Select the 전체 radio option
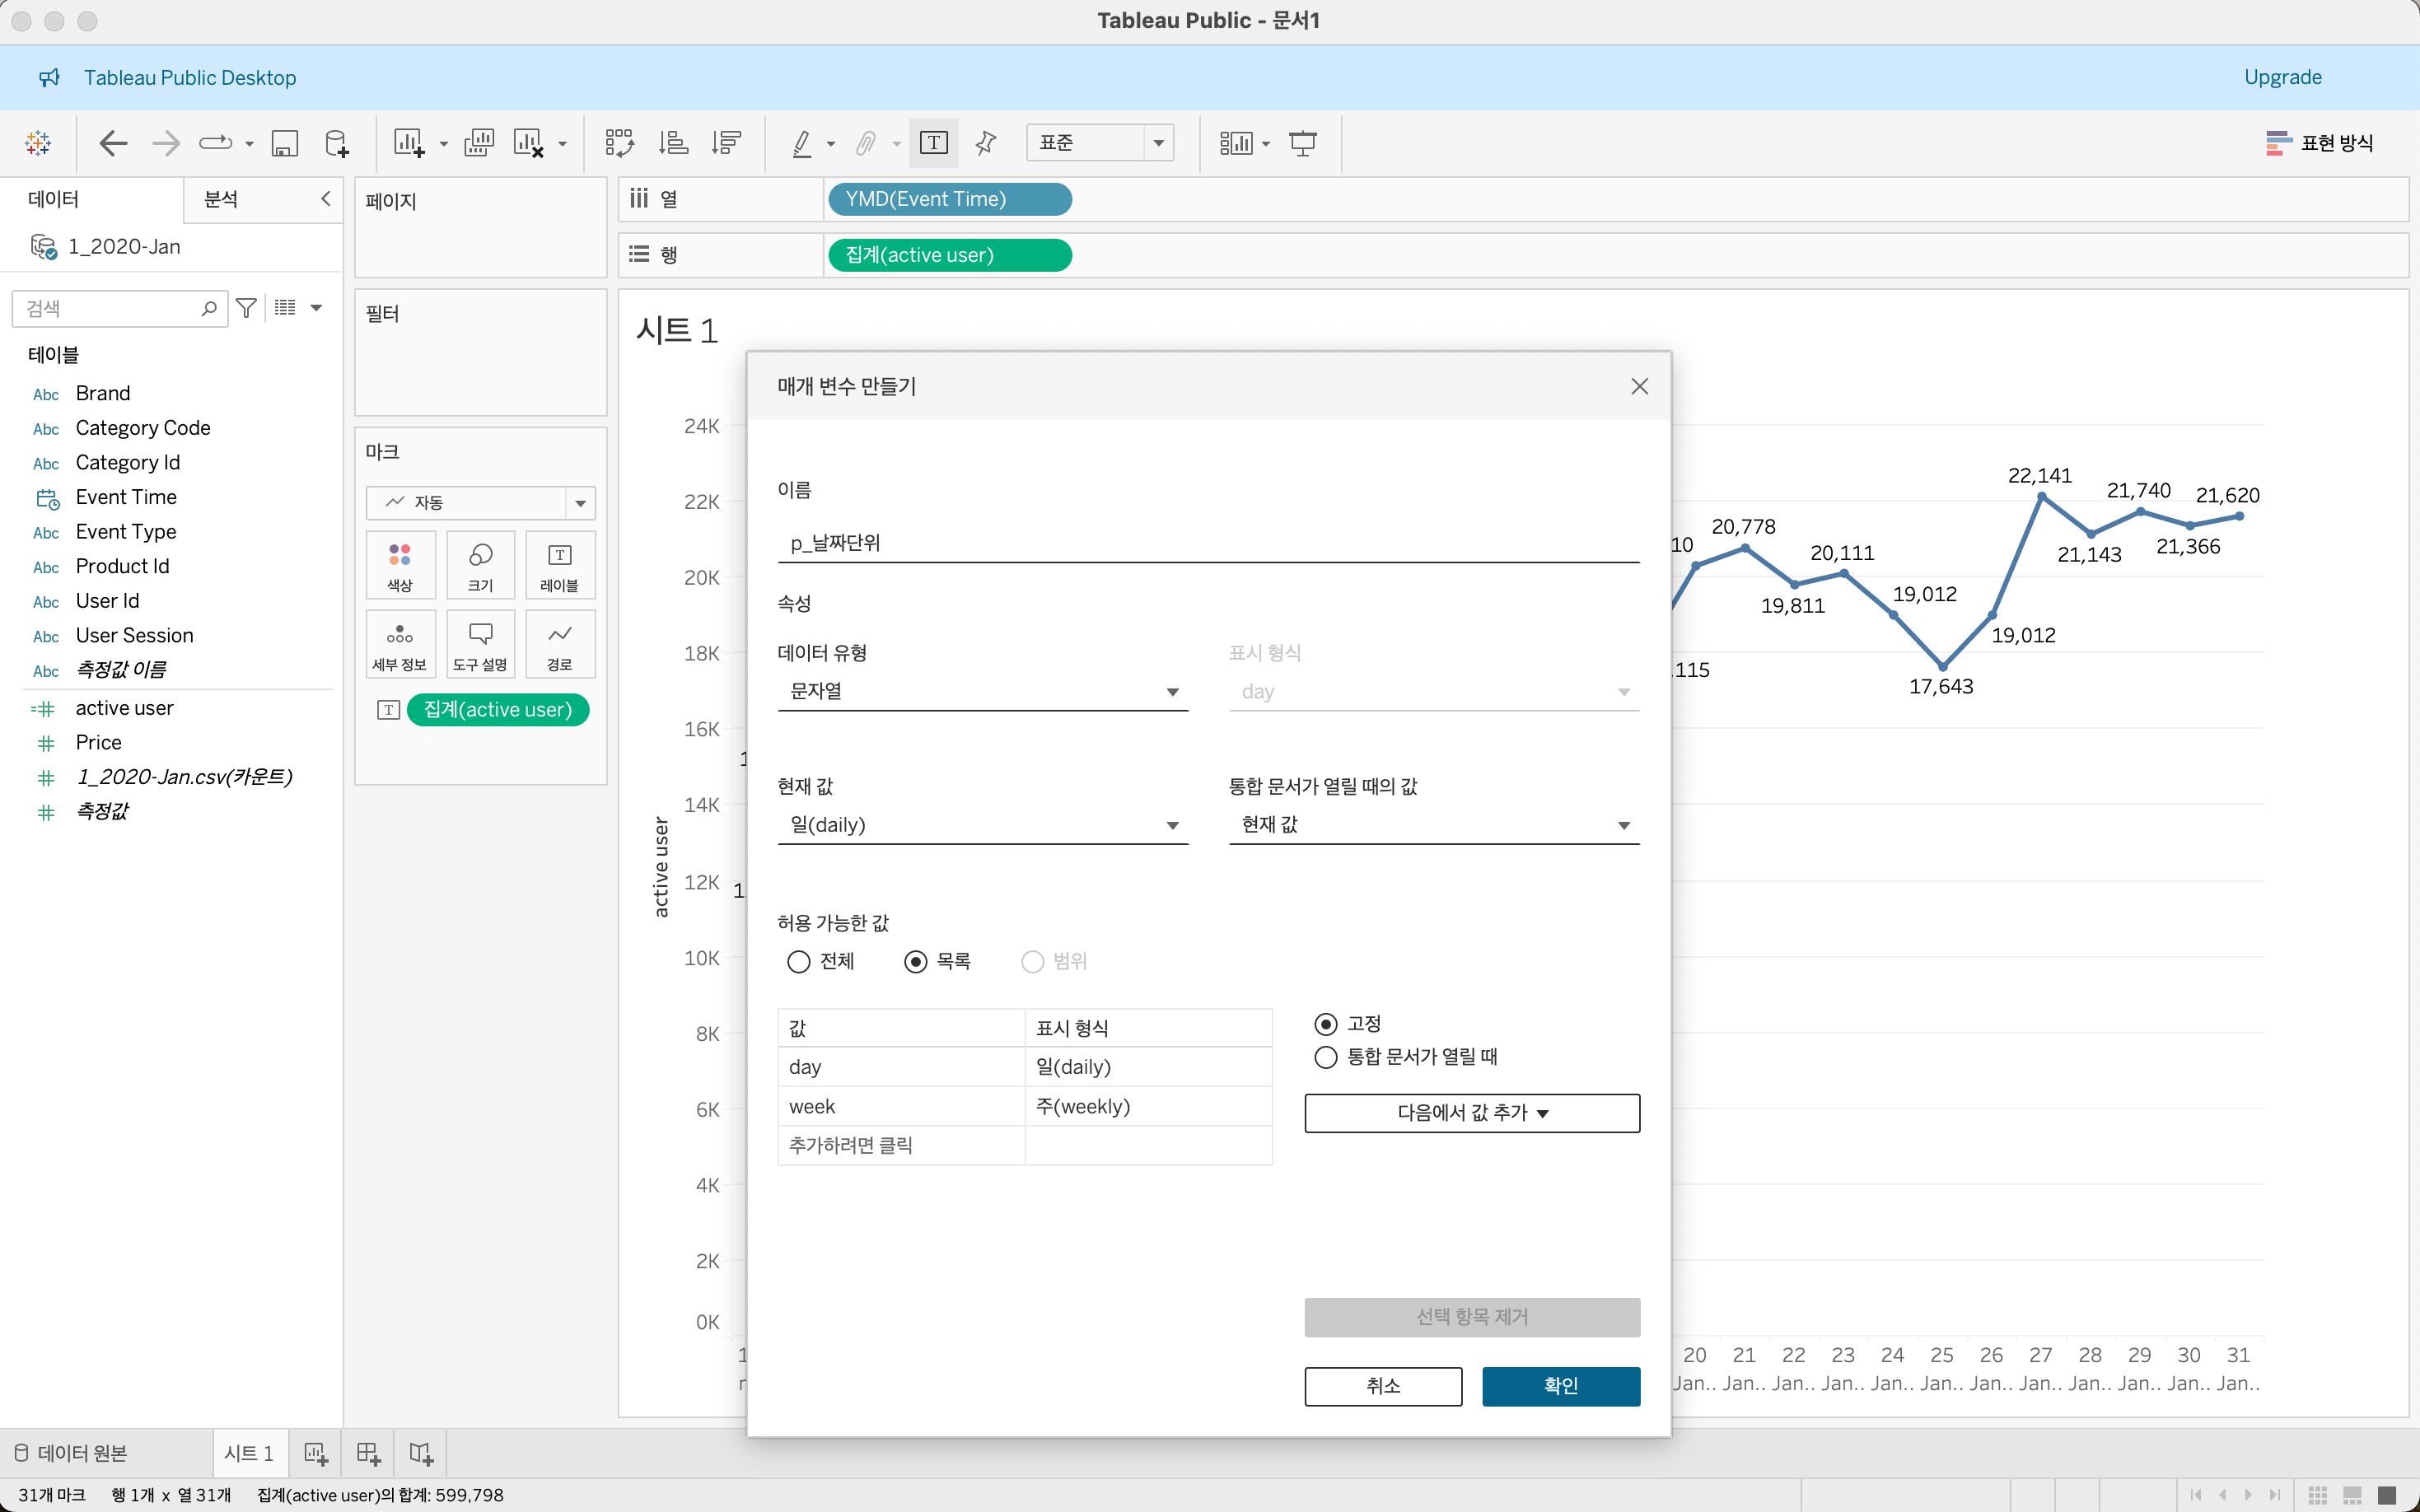The height and width of the screenshot is (1512, 2420). [x=798, y=961]
